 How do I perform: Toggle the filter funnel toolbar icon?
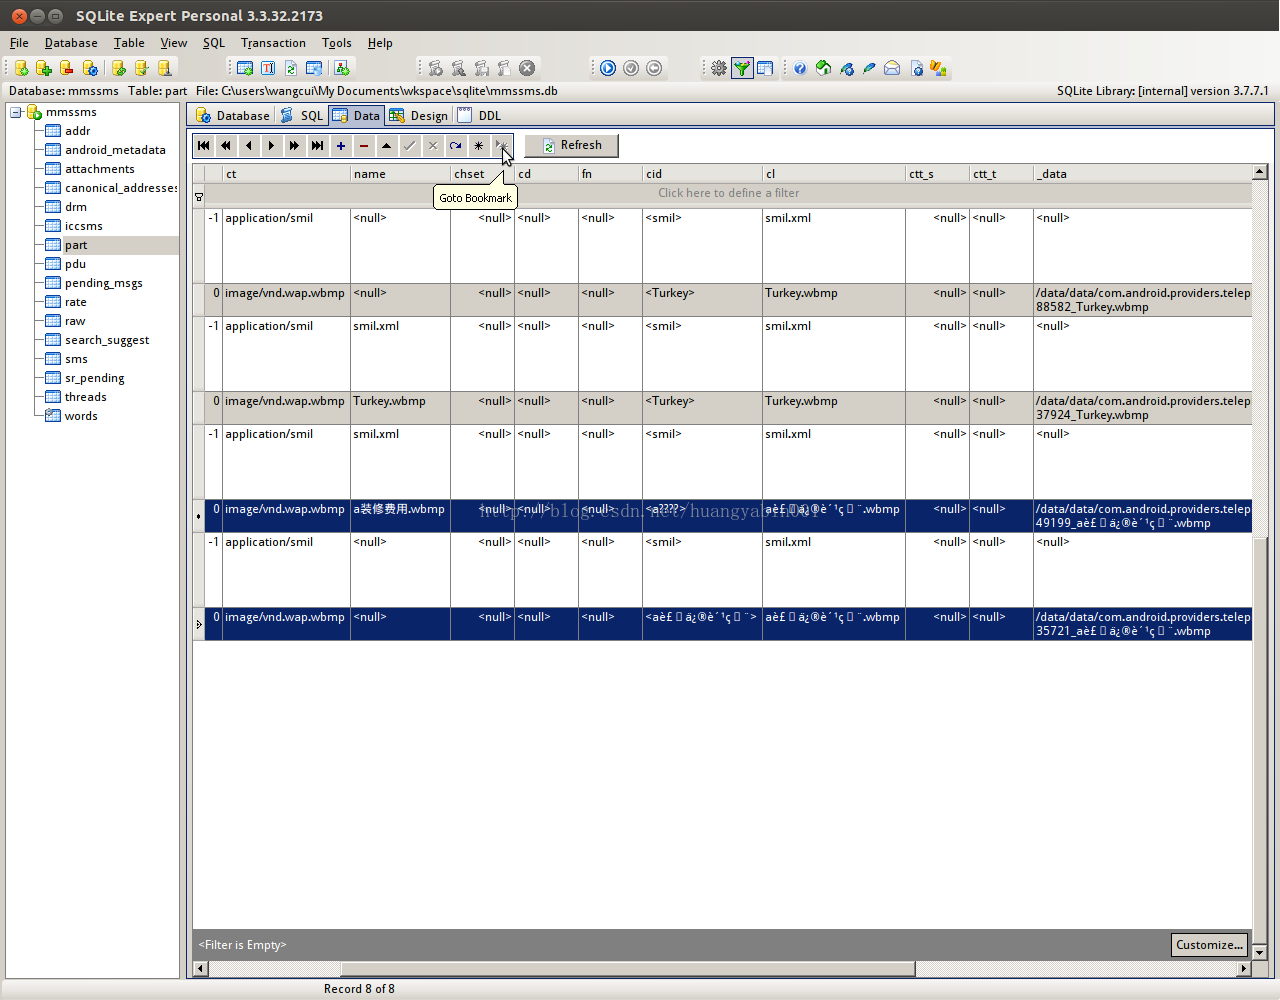742,68
